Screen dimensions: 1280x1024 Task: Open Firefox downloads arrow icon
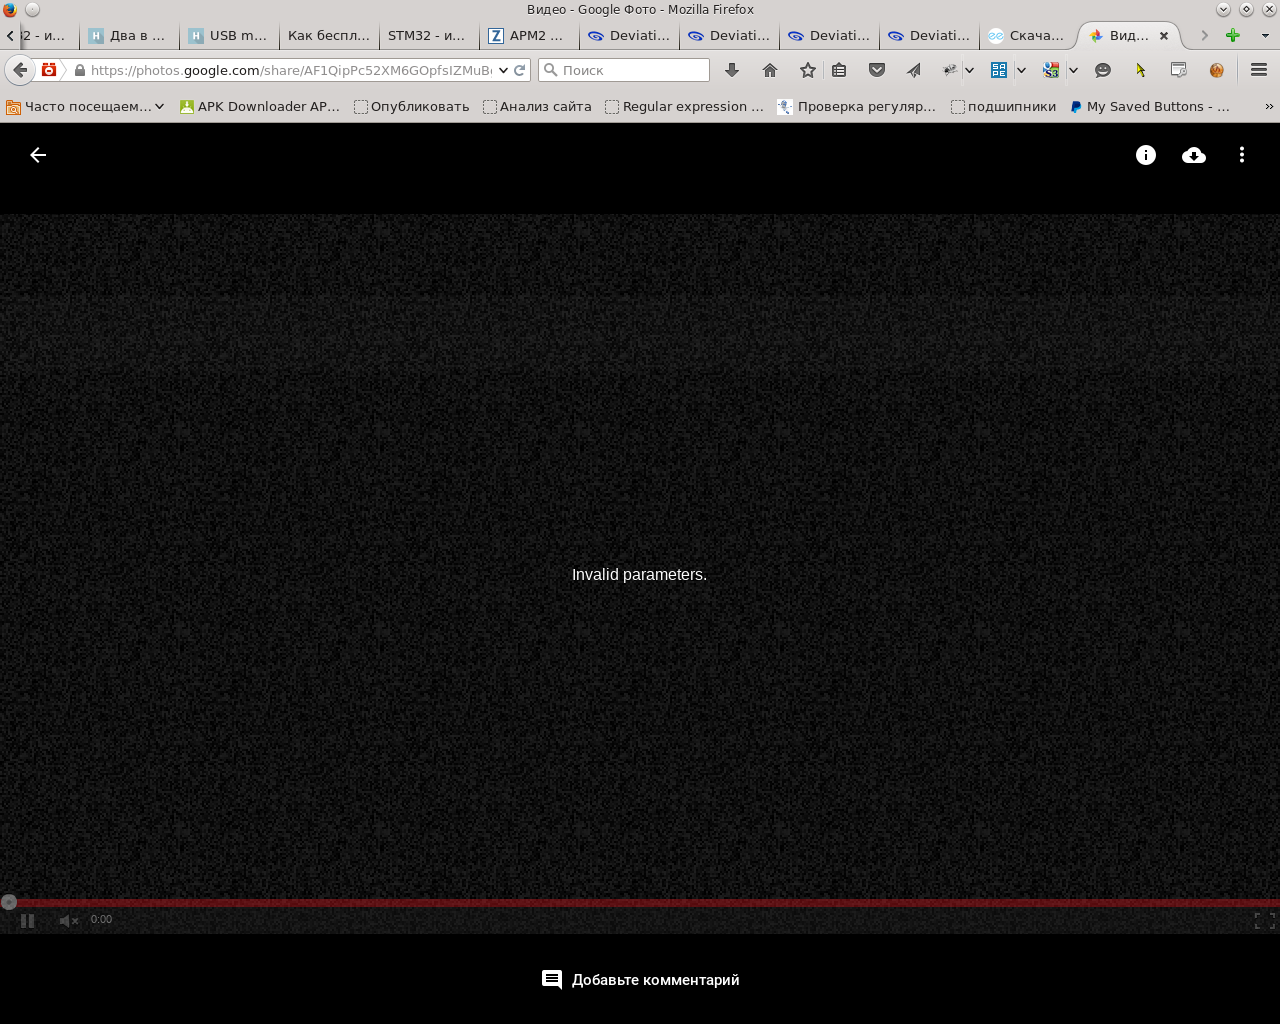(x=732, y=70)
